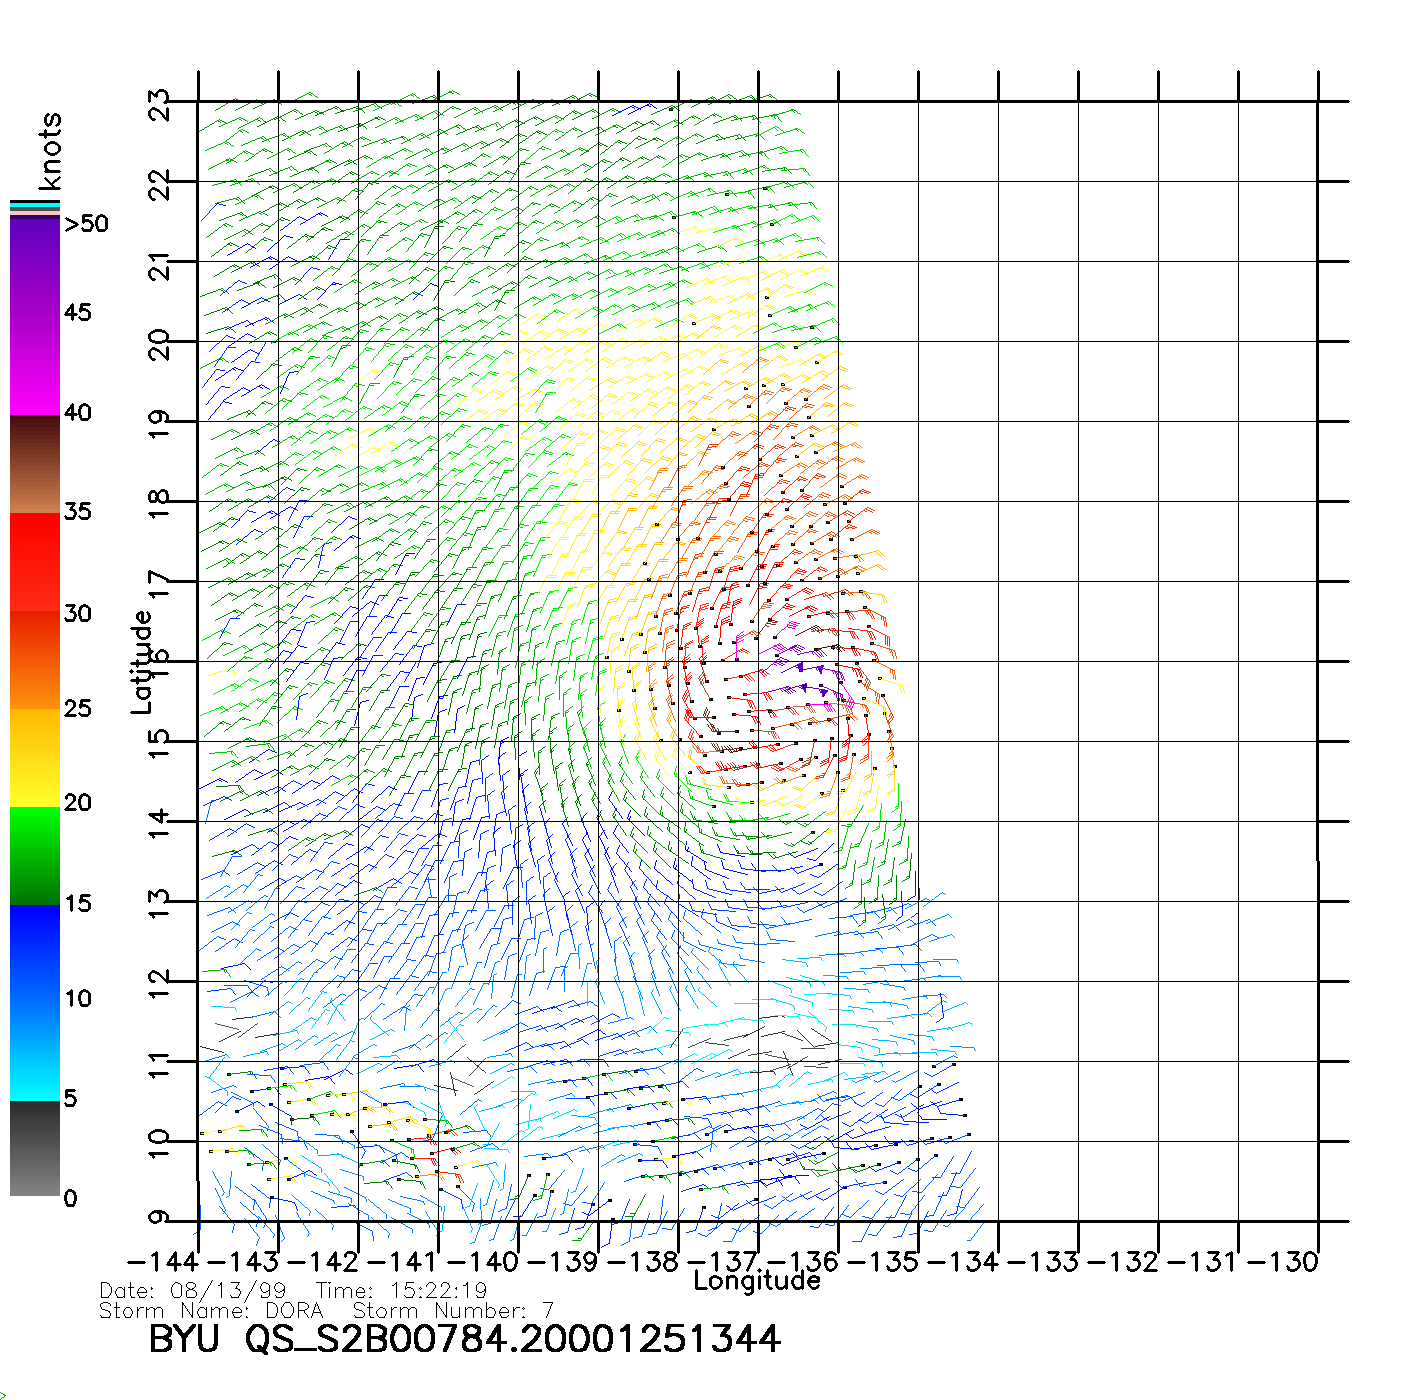1420x1400 pixels.
Task: Click the red 30–35 knots color band
Action: [35, 562]
